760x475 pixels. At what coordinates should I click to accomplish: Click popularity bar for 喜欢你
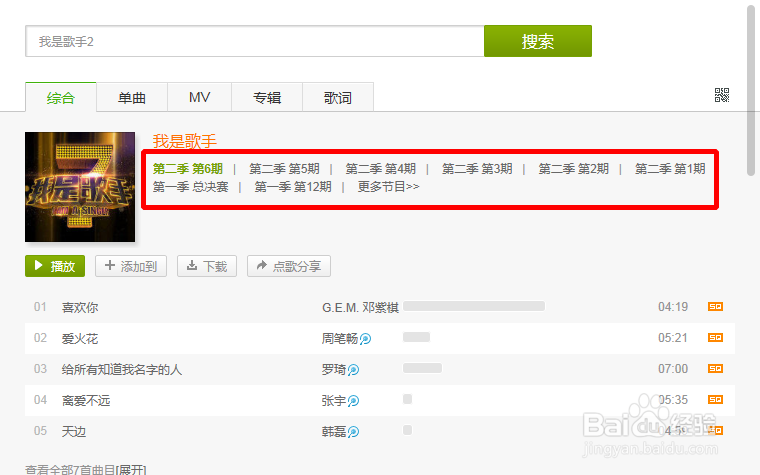click(474, 306)
